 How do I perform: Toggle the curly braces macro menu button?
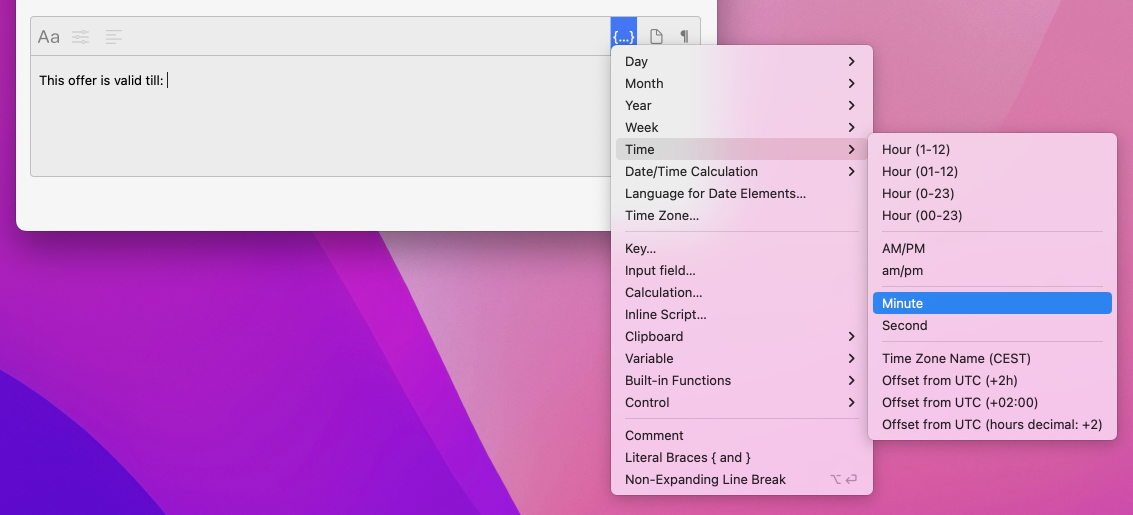(x=623, y=37)
